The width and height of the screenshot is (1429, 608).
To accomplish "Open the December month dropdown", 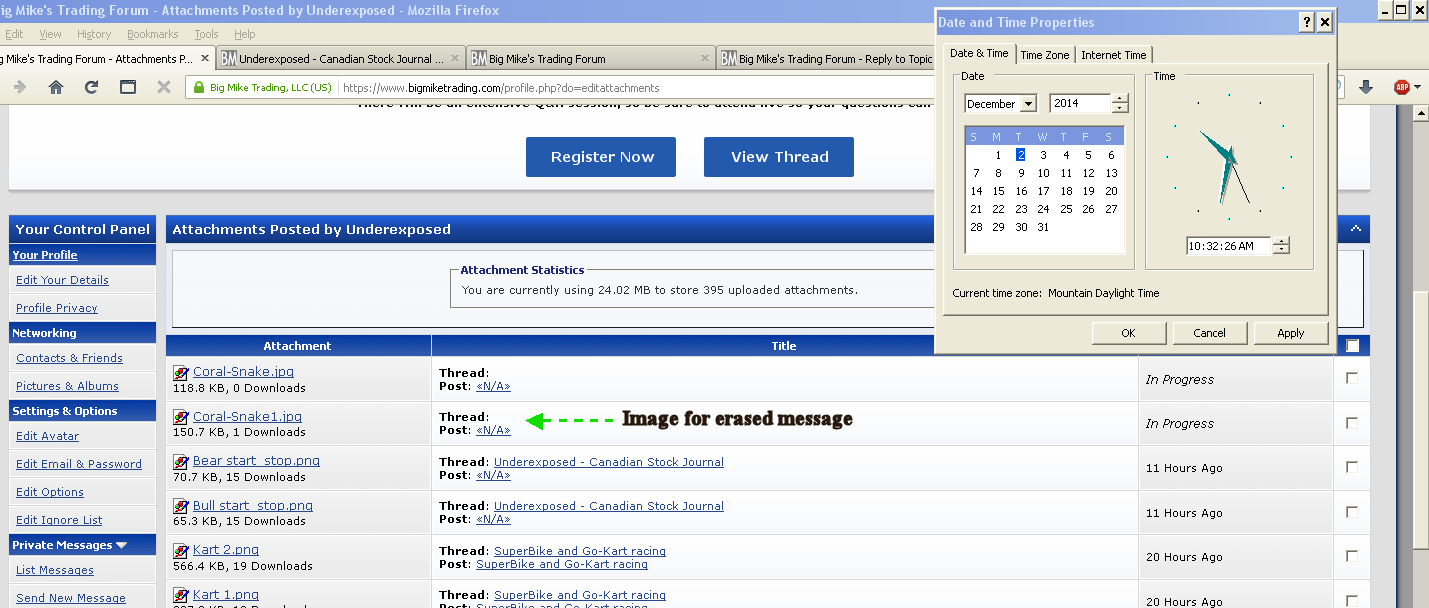I will click(1028, 104).
